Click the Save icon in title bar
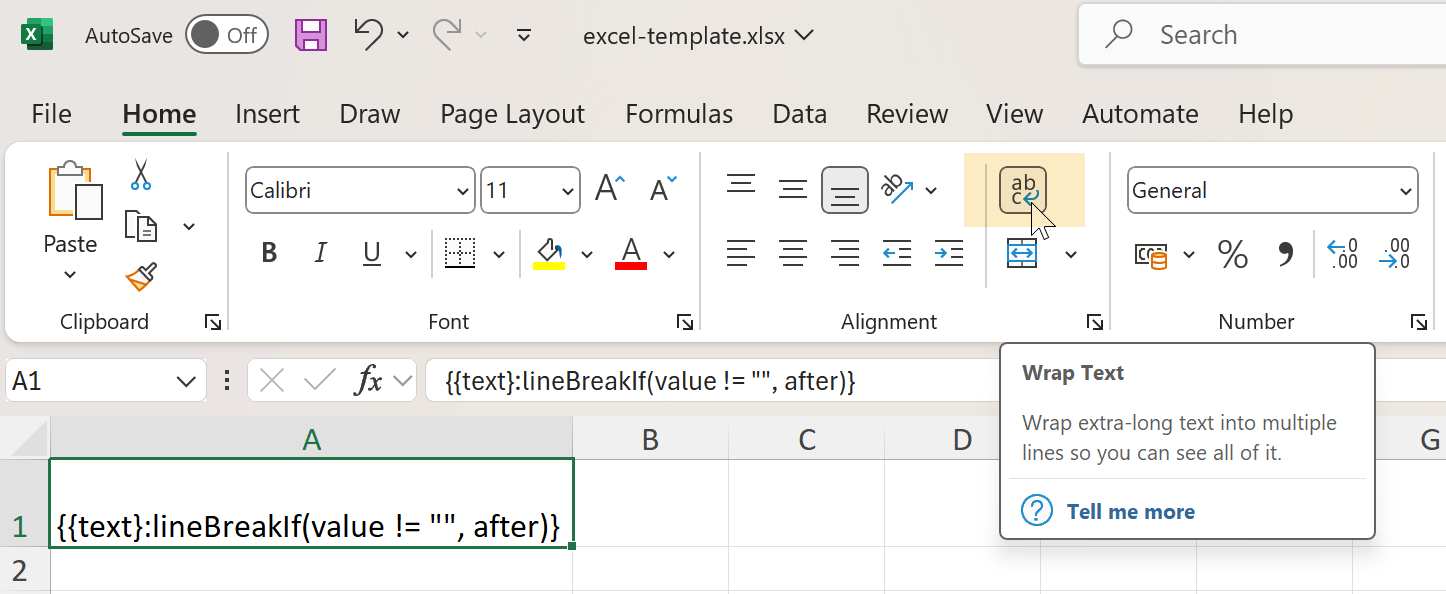1446x594 pixels. pos(311,35)
